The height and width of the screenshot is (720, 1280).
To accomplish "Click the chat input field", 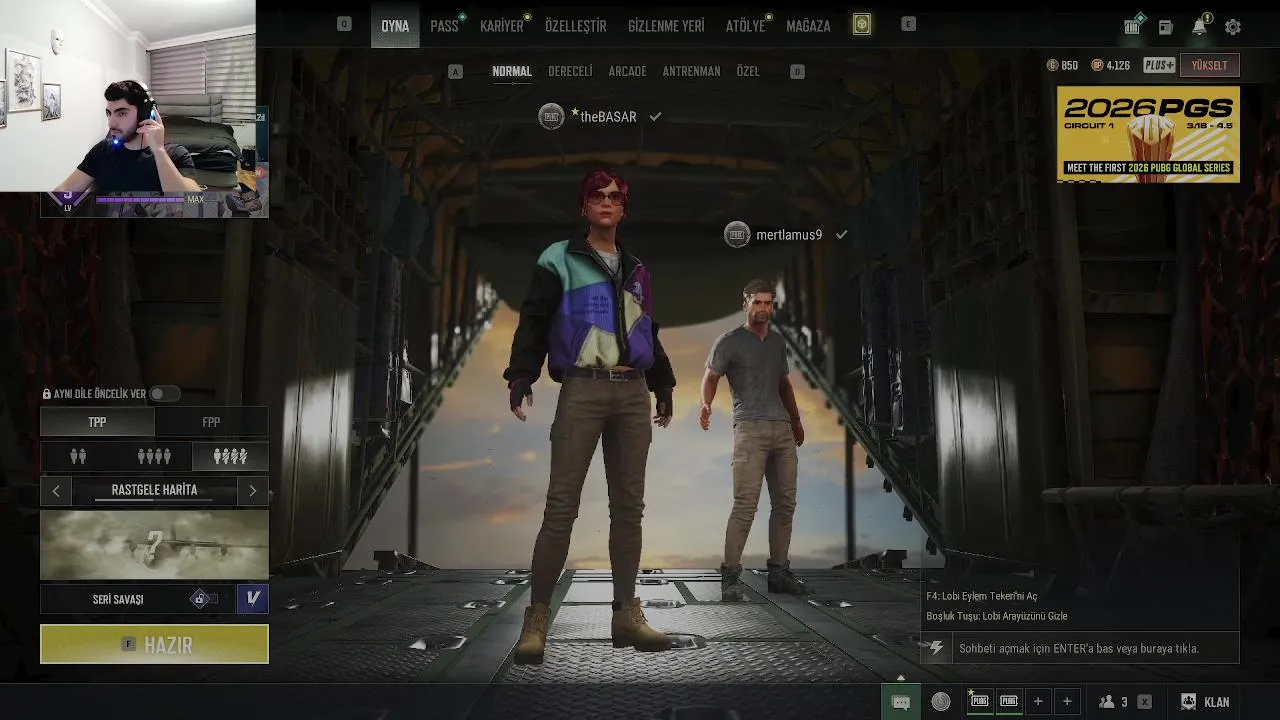I will 1094,648.
